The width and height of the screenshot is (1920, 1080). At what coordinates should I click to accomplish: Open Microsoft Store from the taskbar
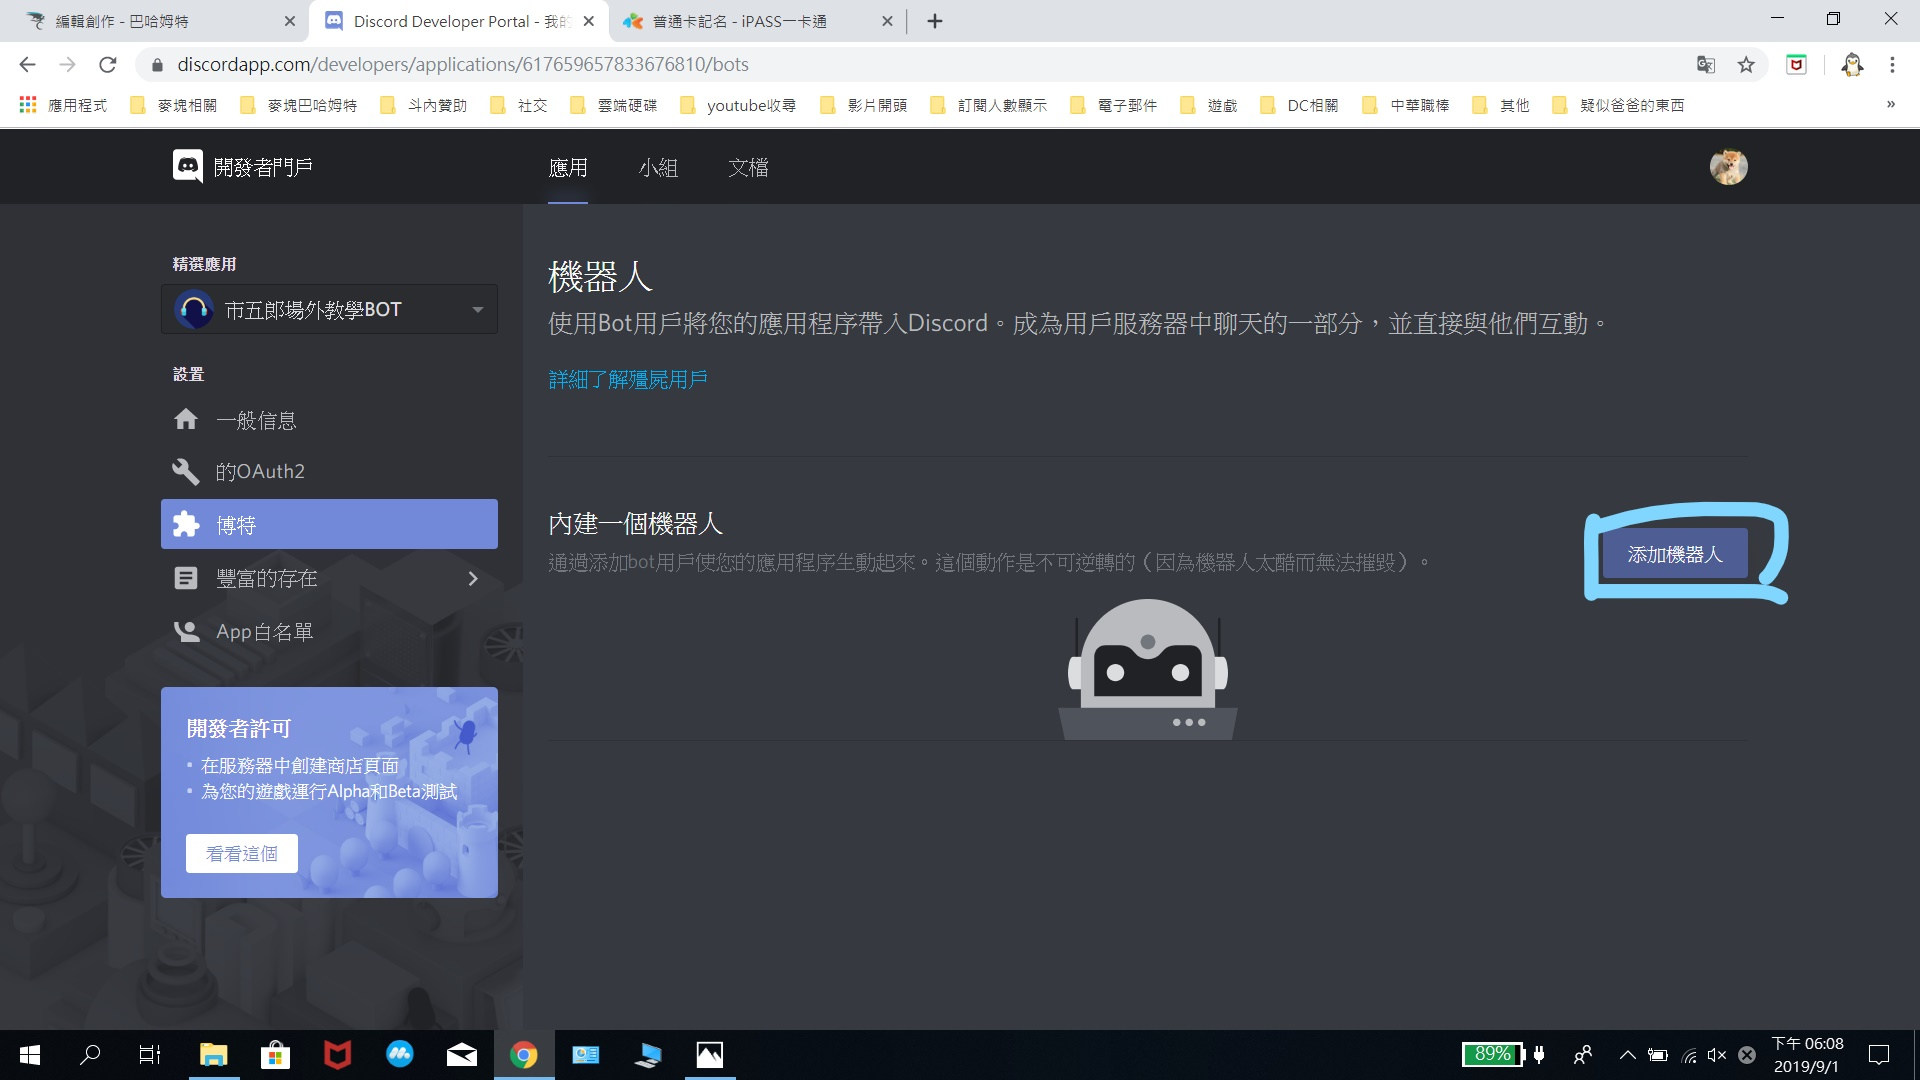click(275, 1055)
